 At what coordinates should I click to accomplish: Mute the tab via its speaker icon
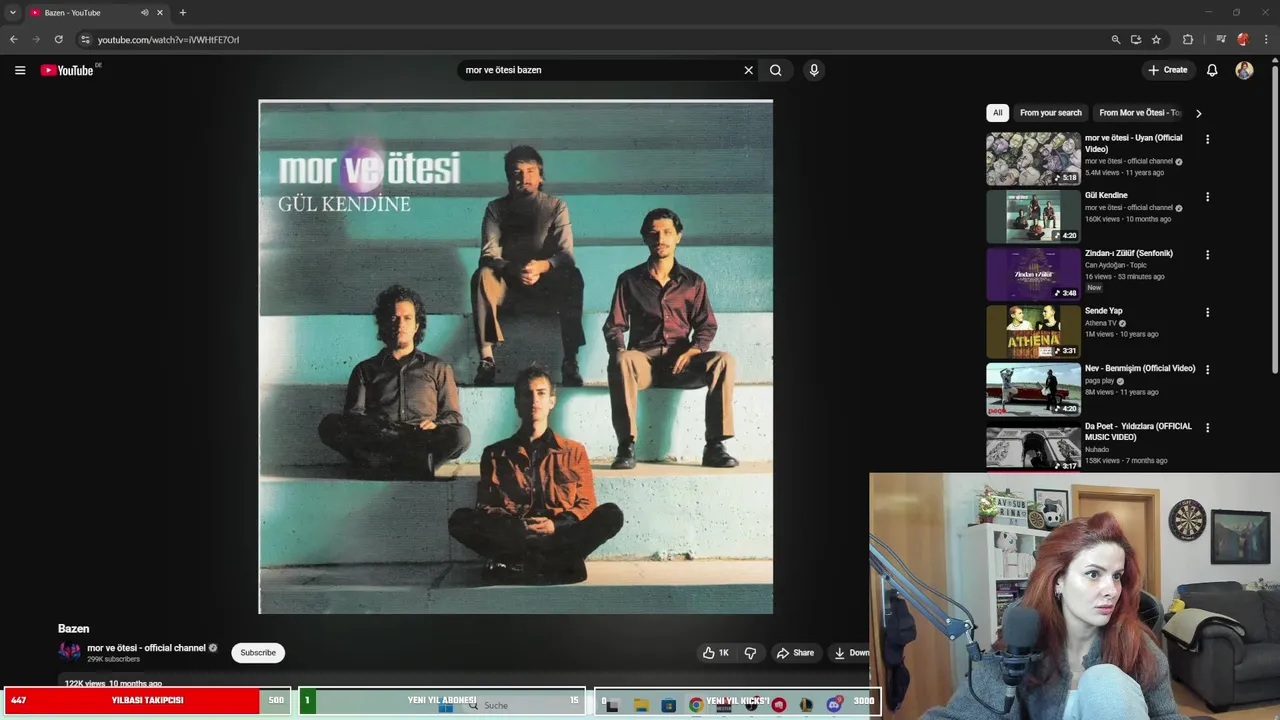pyautogui.click(x=145, y=13)
